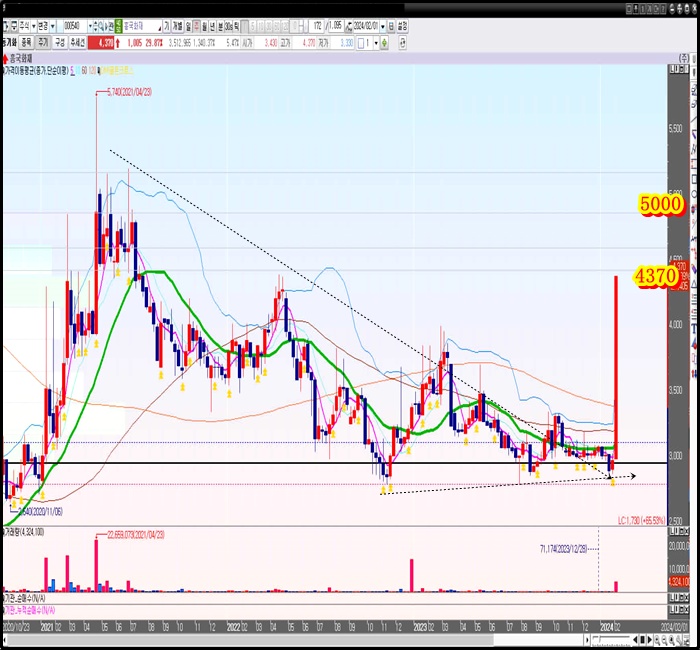Adjust the bottom zoom slider
Viewport: 700px width, 650px height.
[x=611, y=640]
